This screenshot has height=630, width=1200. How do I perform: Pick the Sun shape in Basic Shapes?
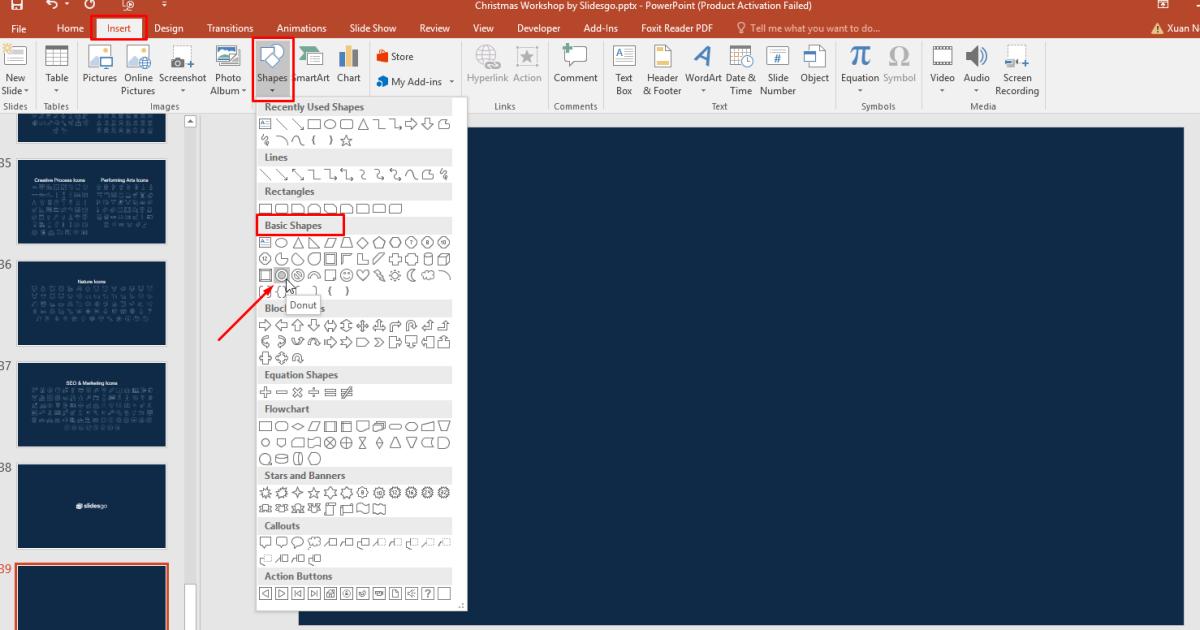(395, 275)
